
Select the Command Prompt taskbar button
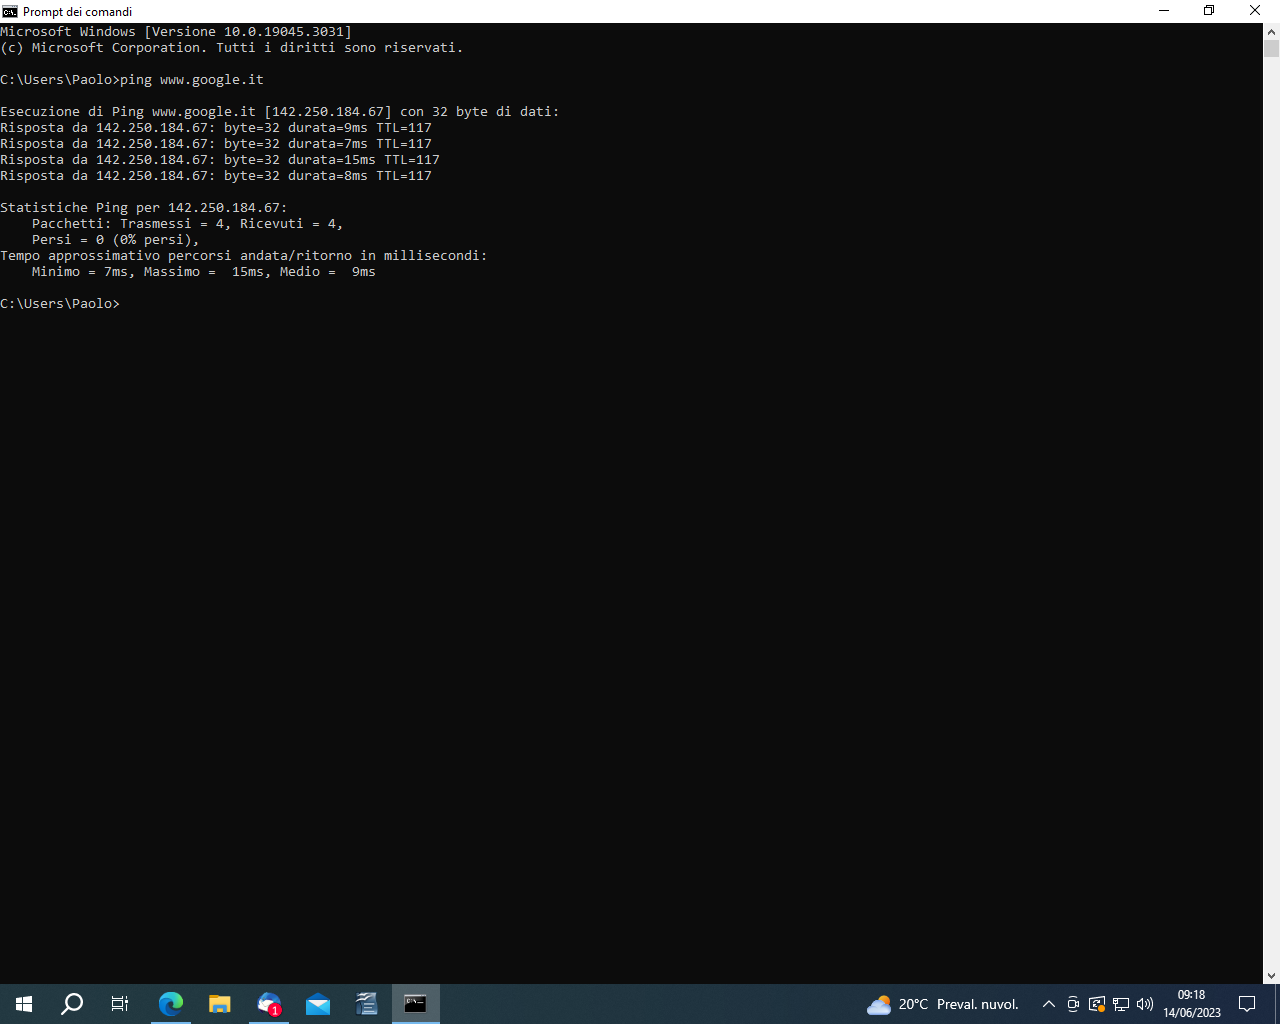pyautogui.click(x=415, y=1004)
